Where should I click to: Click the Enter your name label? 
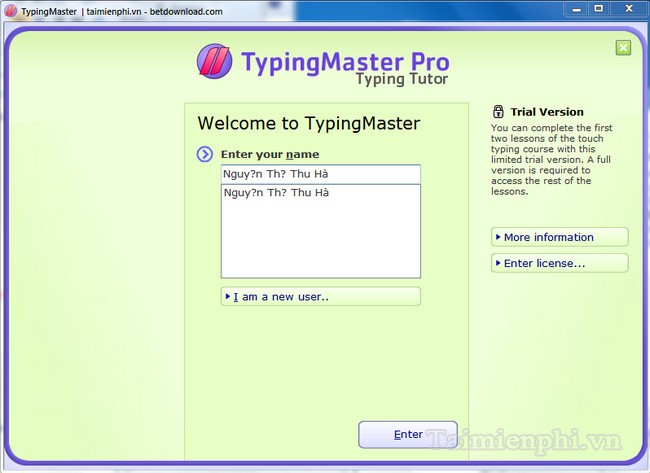click(270, 155)
